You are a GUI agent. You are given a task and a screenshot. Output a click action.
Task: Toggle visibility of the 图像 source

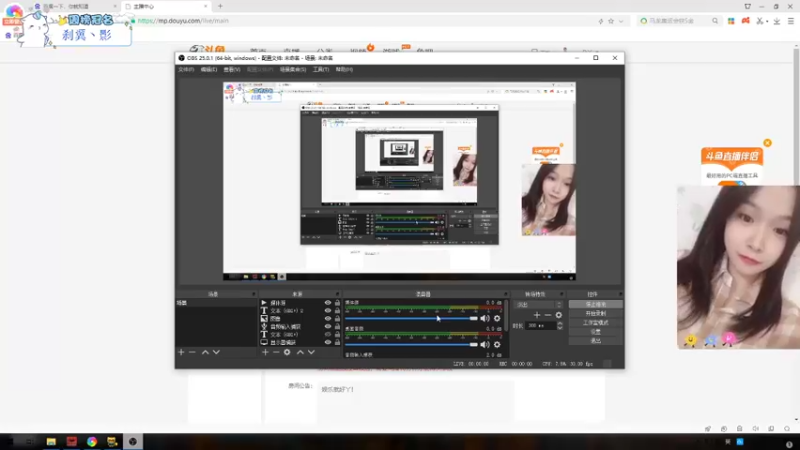(x=328, y=318)
